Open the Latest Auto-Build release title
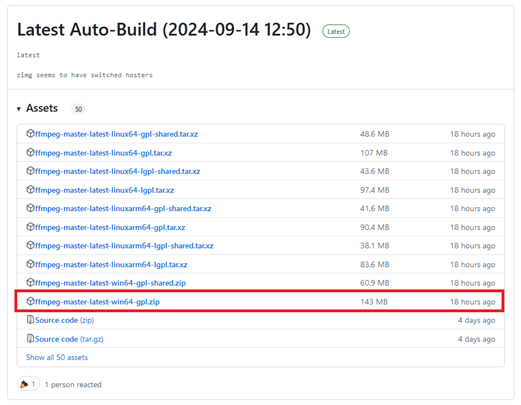Viewport: 521px width, 405px height. point(164,30)
